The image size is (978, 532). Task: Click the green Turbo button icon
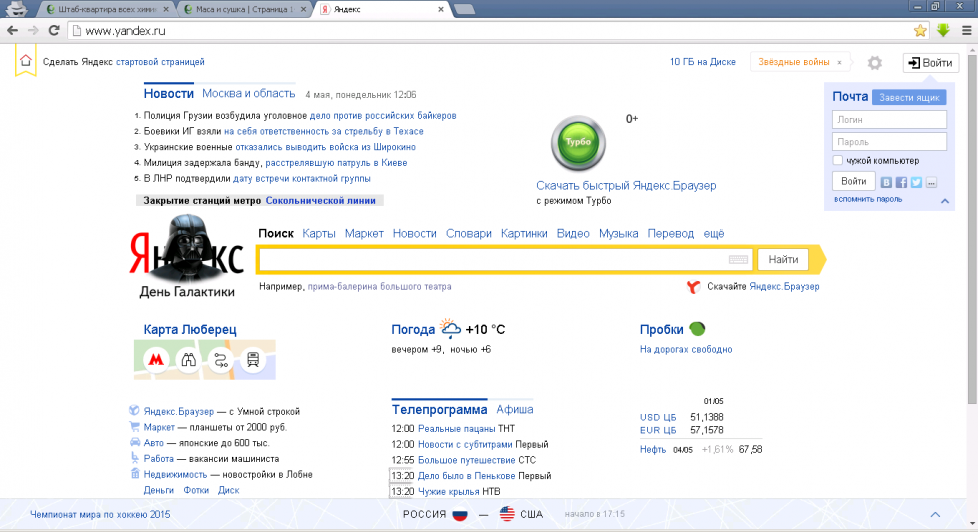pos(578,144)
